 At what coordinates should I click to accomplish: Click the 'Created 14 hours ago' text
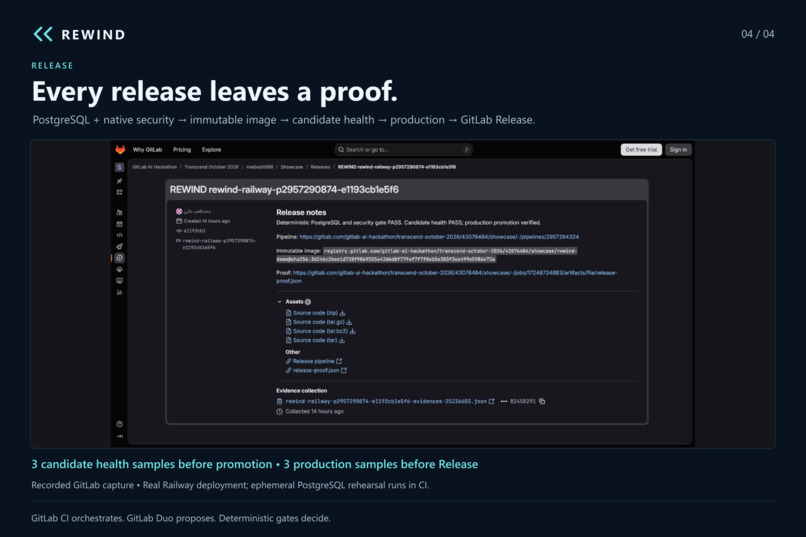tap(207, 221)
